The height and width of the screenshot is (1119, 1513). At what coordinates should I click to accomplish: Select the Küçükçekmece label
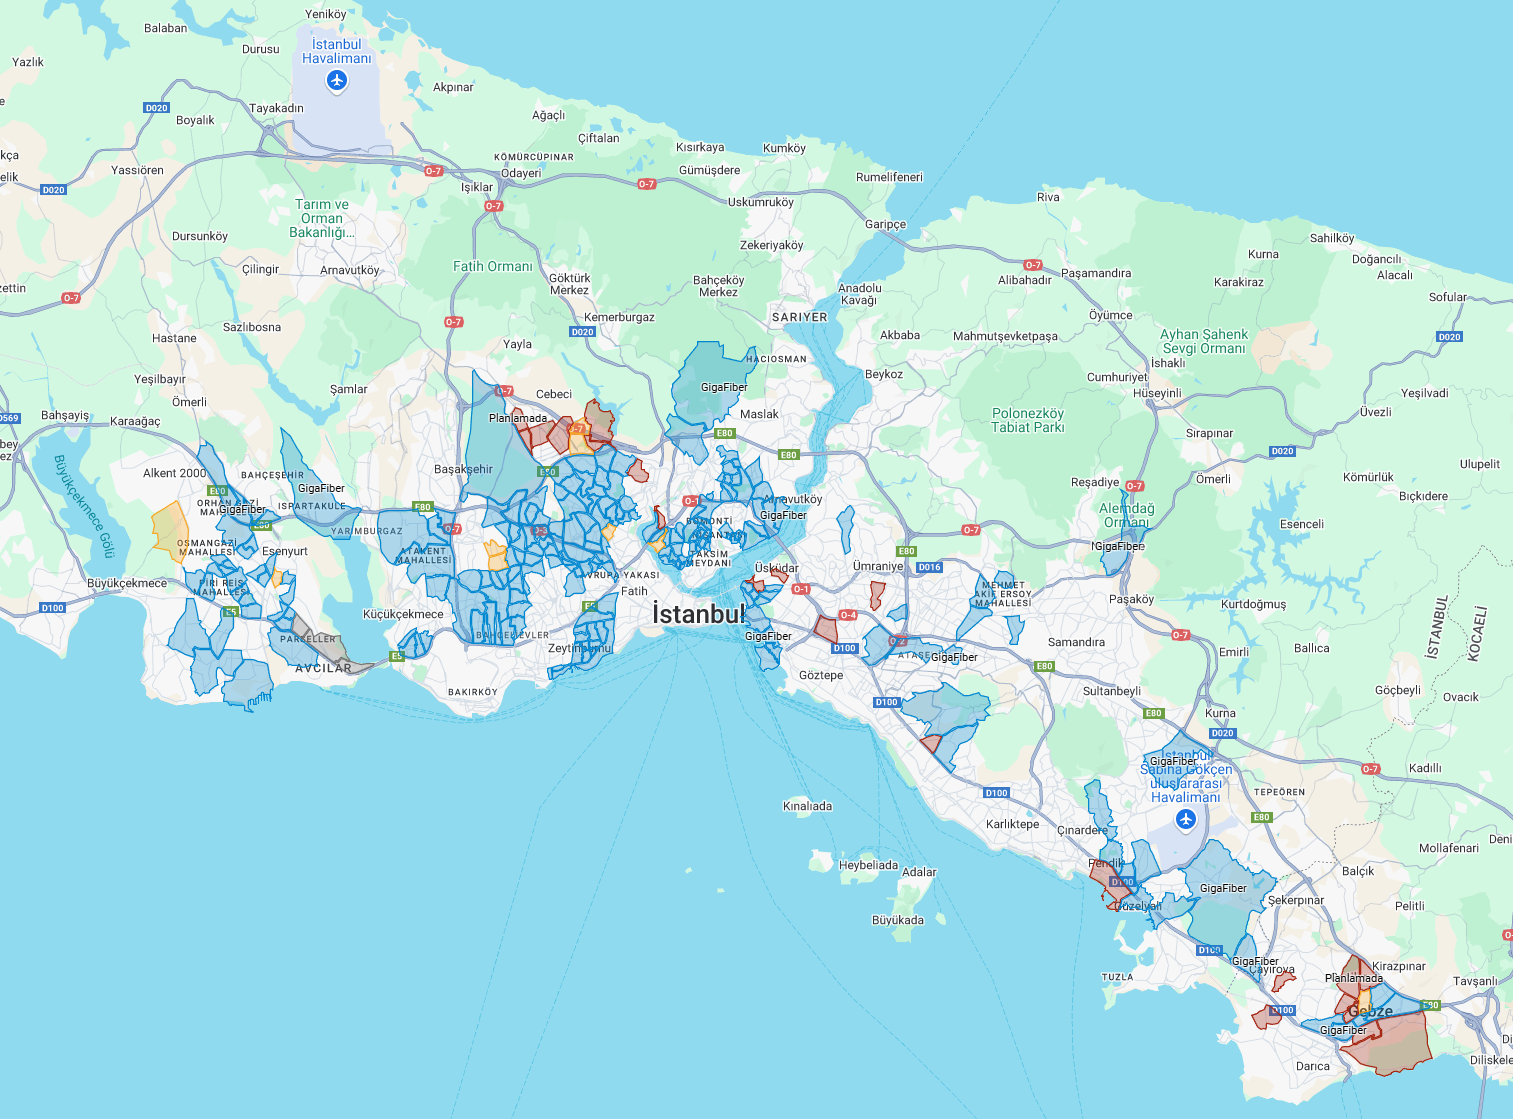coord(403,614)
